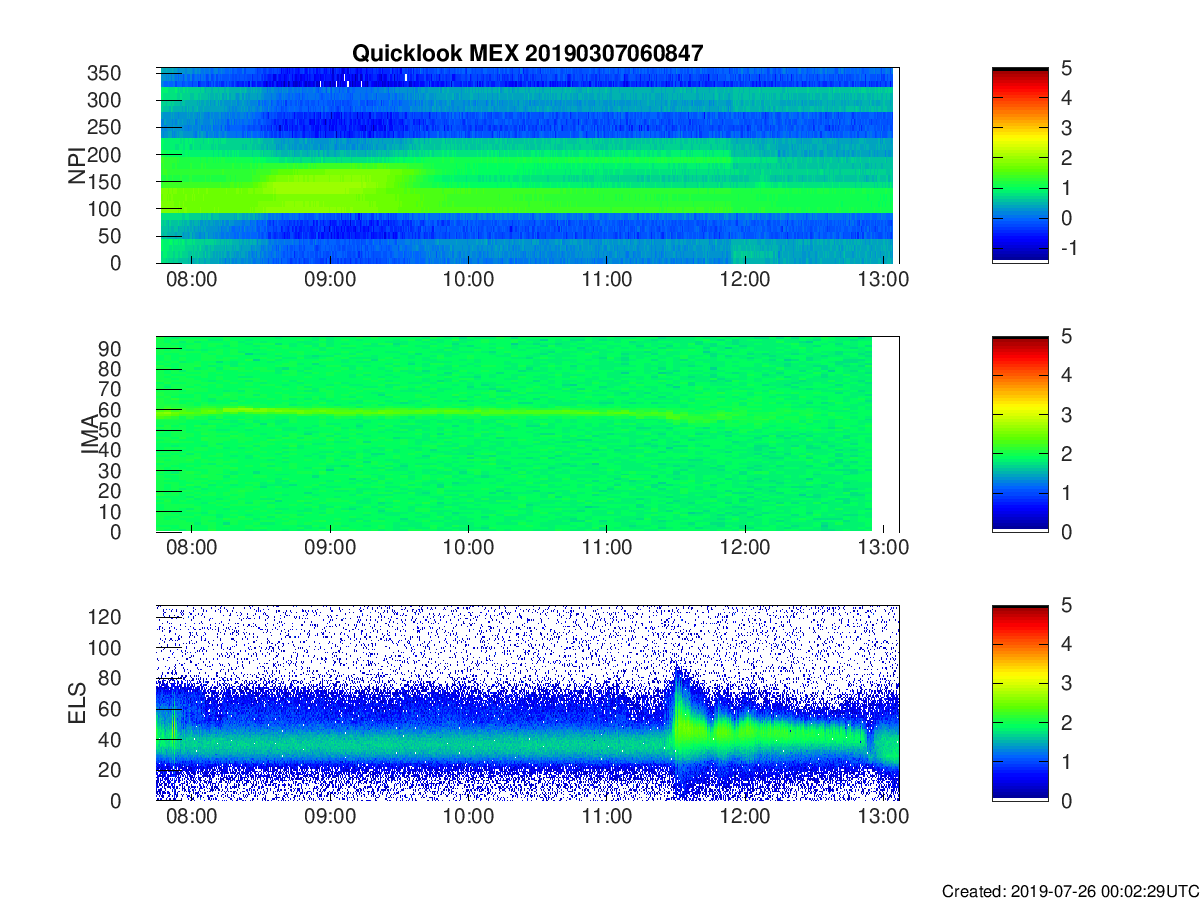The width and height of the screenshot is (1200, 900).
Task: Click the 11:00 label under NPI plot
Action: pyautogui.click(x=607, y=280)
